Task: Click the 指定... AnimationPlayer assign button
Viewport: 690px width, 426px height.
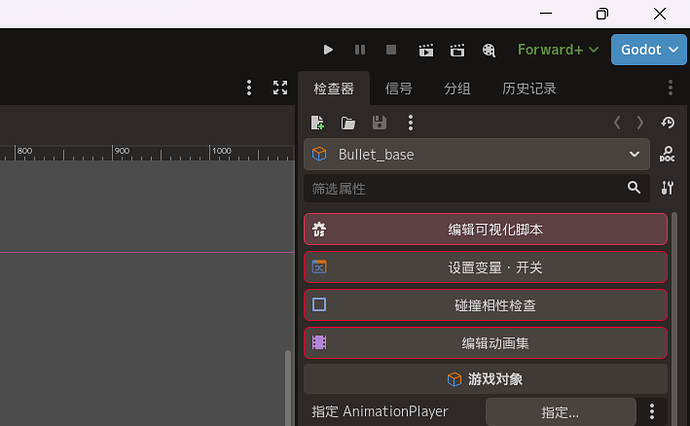Action: tap(561, 412)
